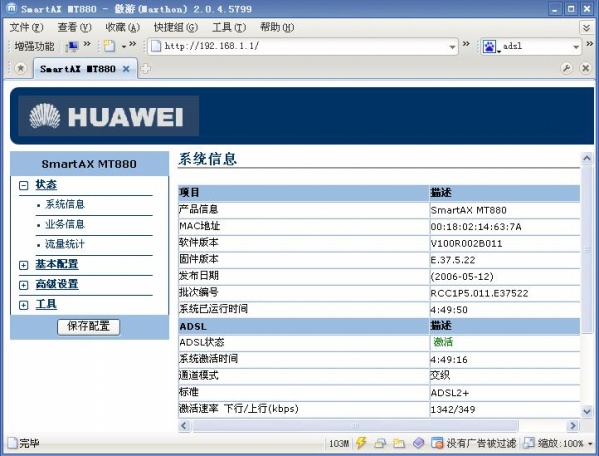
Task: Click the 高级设置 link
Action: 57,284
